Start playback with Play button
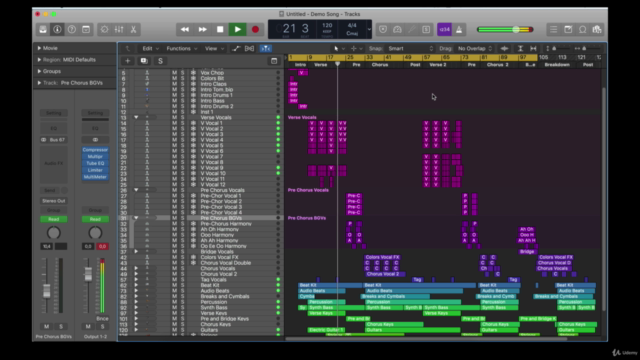The height and width of the screenshot is (360, 640). (238, 29)
